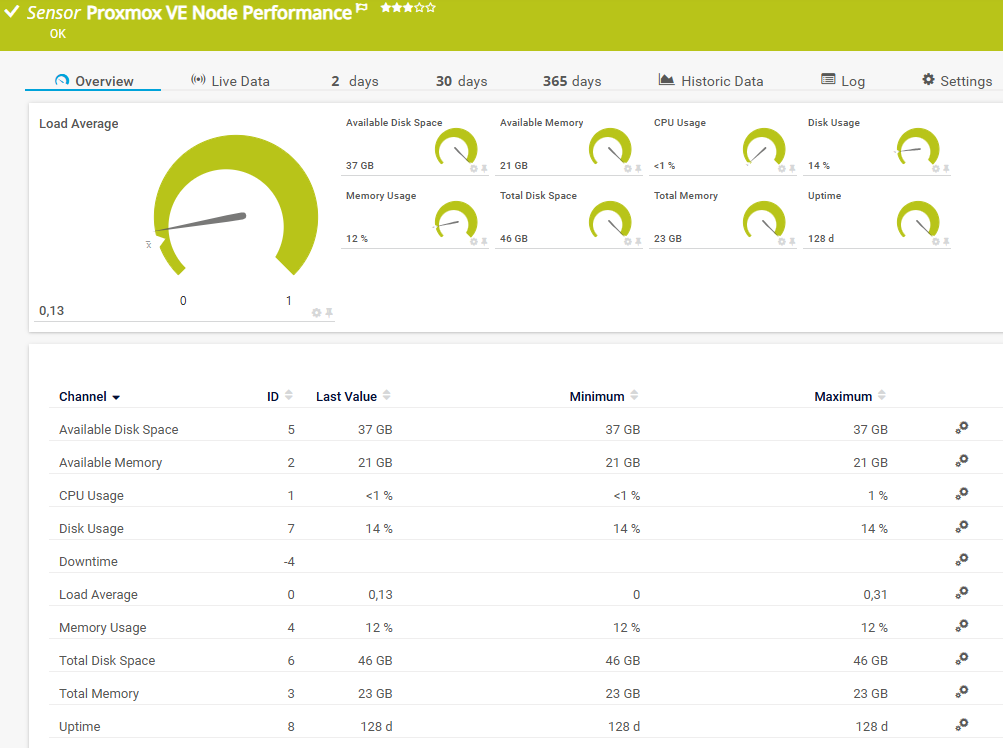1003x748 pixels.
Task: Open settings gear for Total Memory row
Action: coord(961,692)
